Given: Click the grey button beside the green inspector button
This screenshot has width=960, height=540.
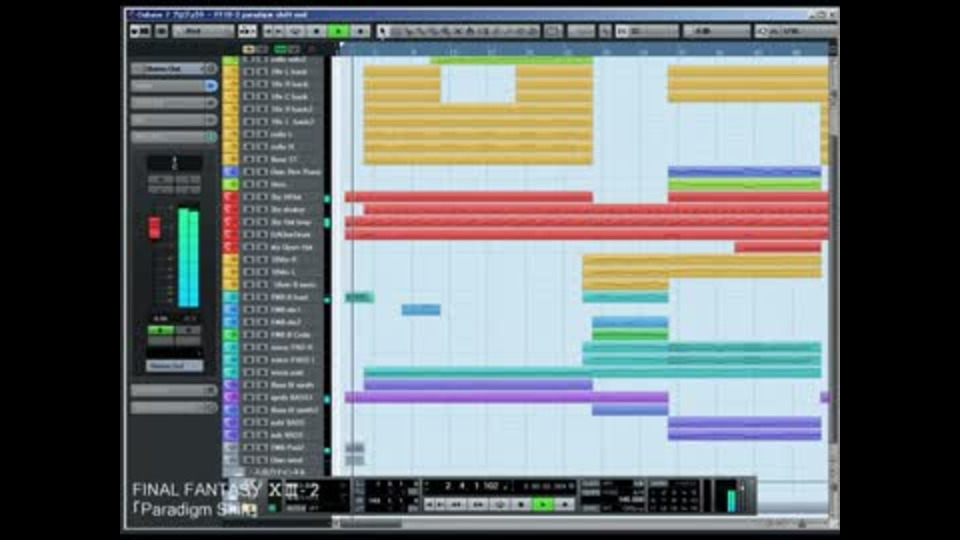Looking at the screenshot, I should pos(188,331).
